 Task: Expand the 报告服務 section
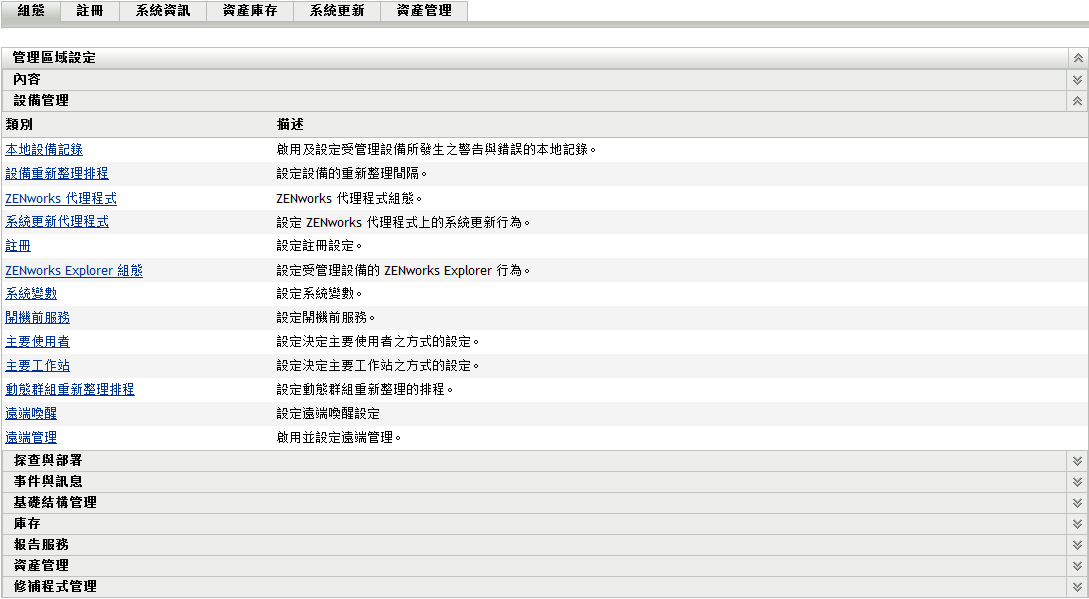(x=1076, y=544)
